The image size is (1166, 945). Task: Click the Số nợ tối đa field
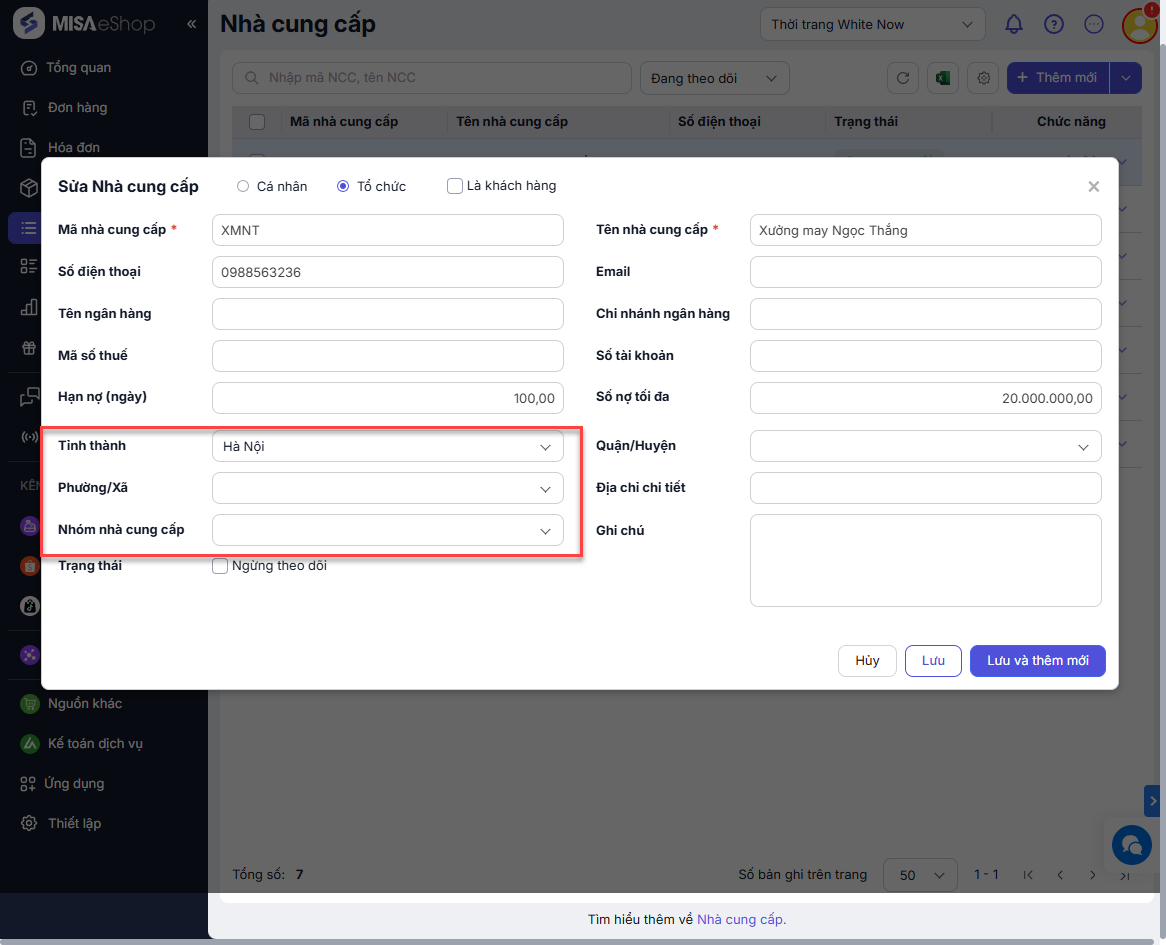click(x=925, y=398)
